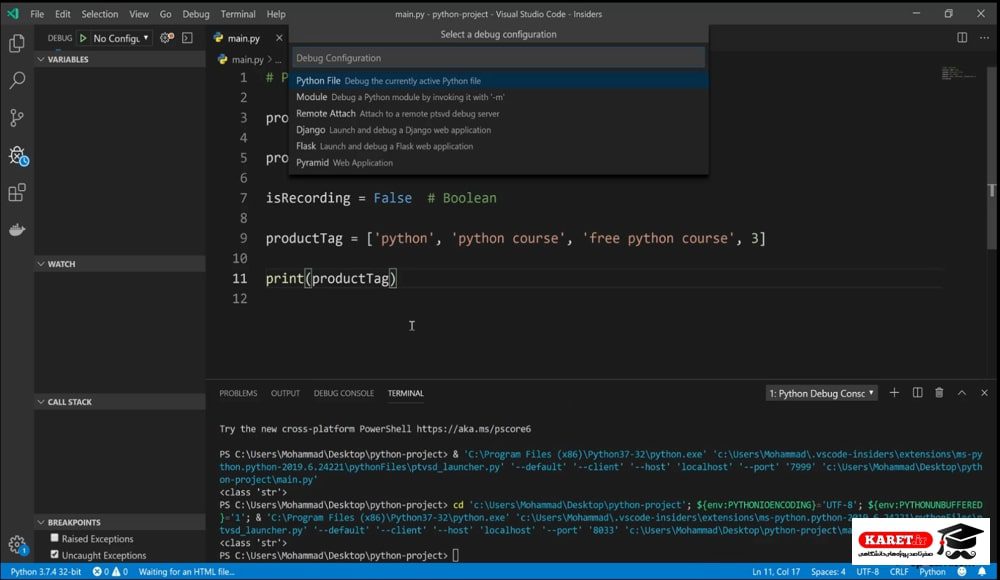Screen dimensions: 1000x580
Task: Open the Help menu
Action: pos(276,14)
